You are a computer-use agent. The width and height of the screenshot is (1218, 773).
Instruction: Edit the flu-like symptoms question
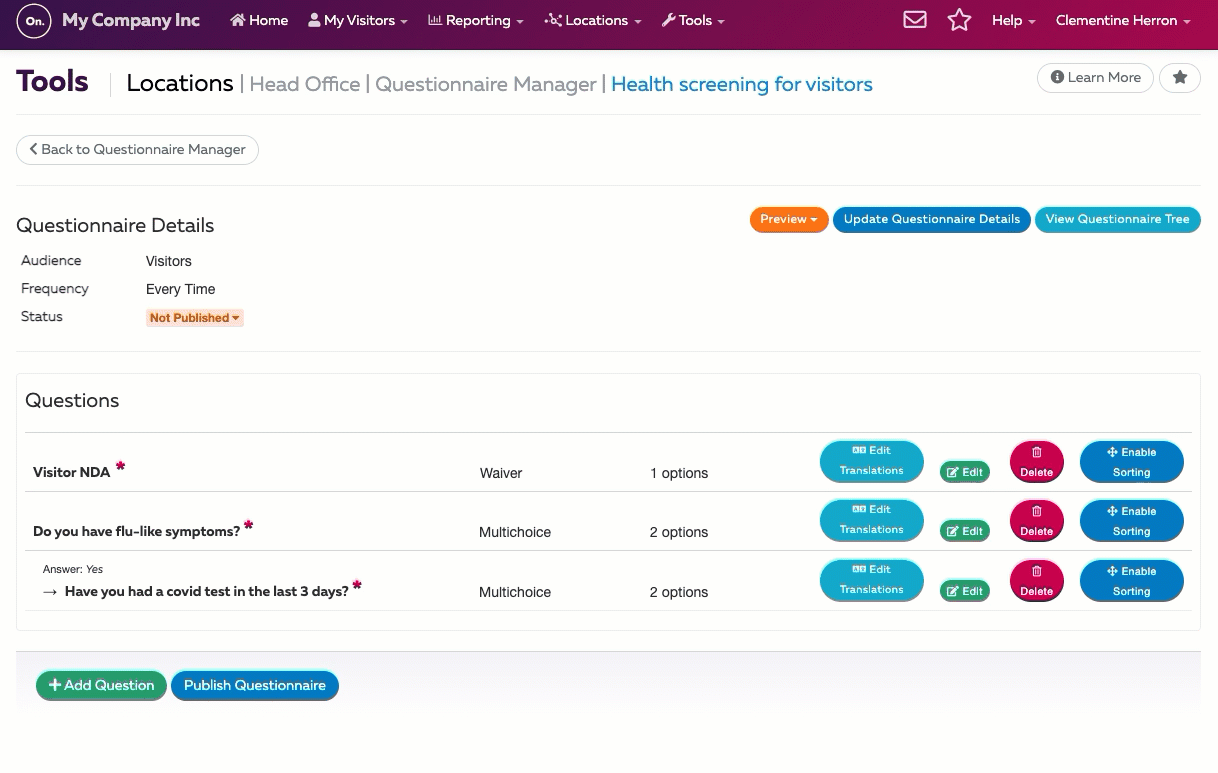pyautogui.click(x=964, y=531)
